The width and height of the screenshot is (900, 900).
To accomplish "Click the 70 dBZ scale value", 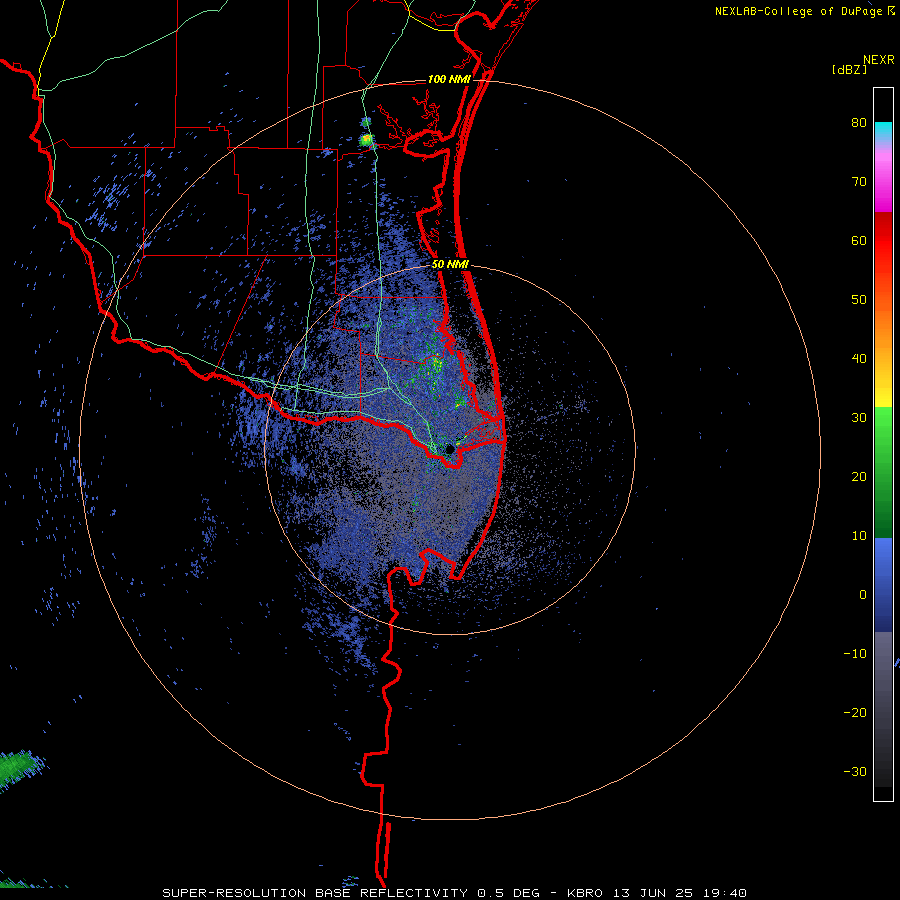I will point(859,182).
